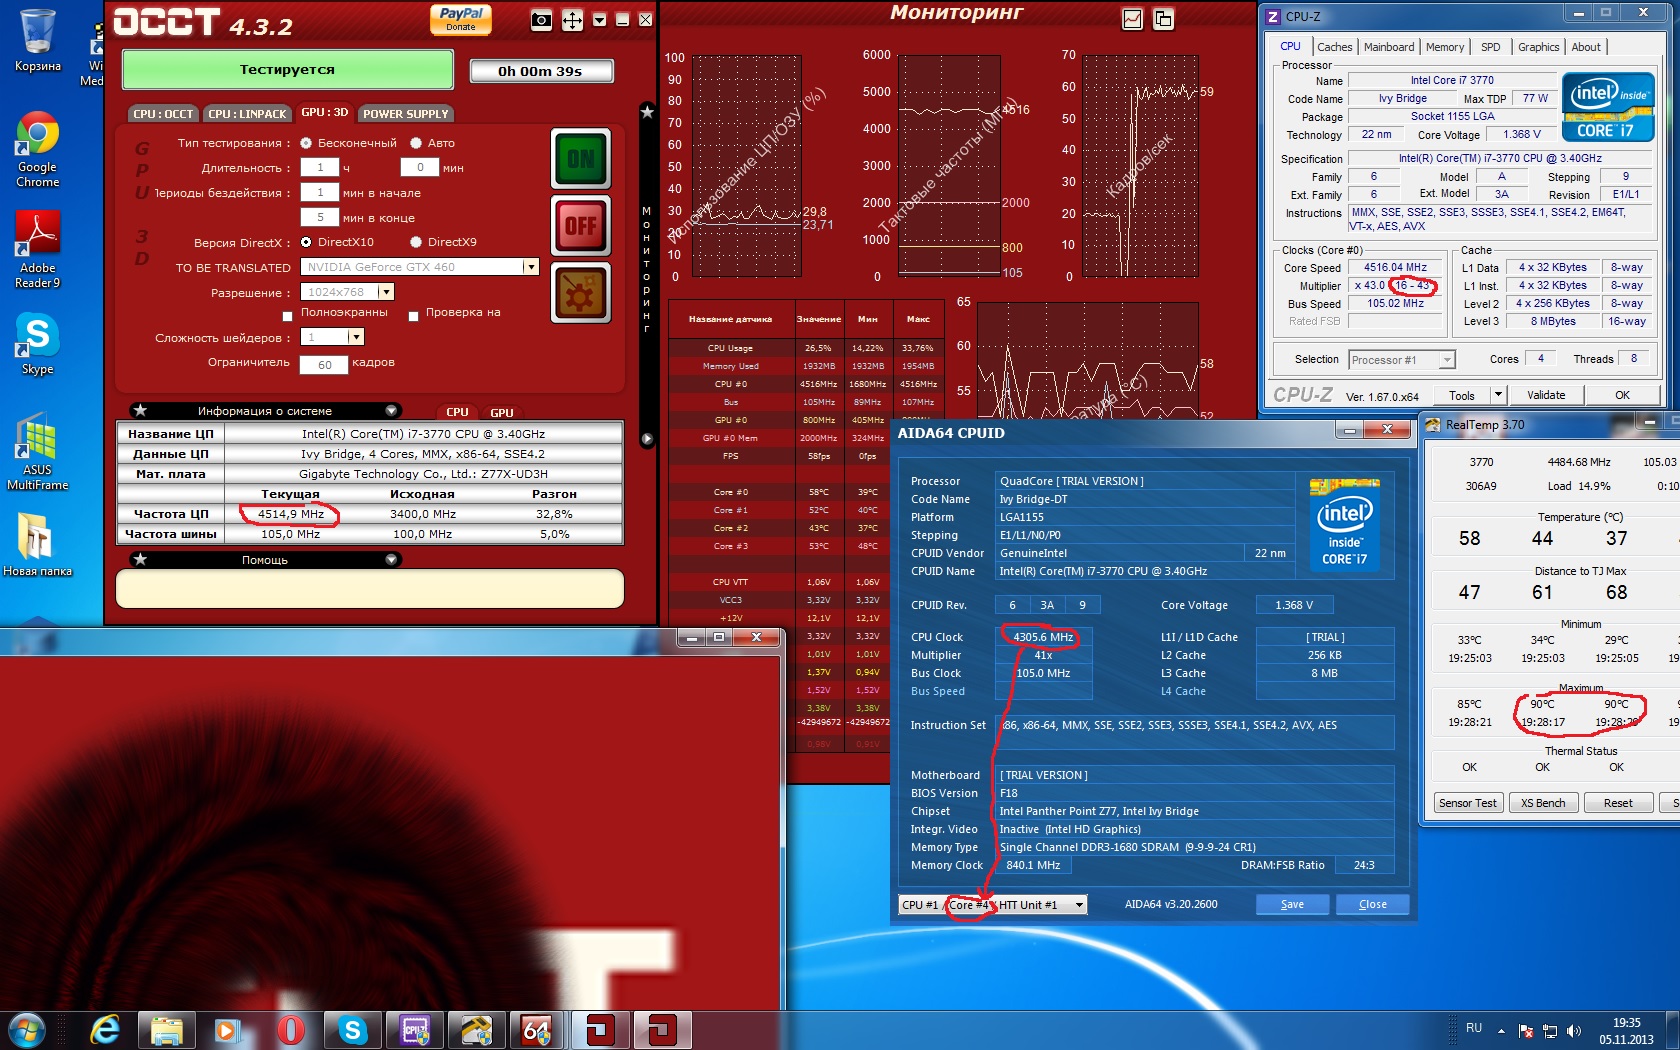
Task: Launch Internet Explorer from the taskbar
Action: [x=105, y=1029]
